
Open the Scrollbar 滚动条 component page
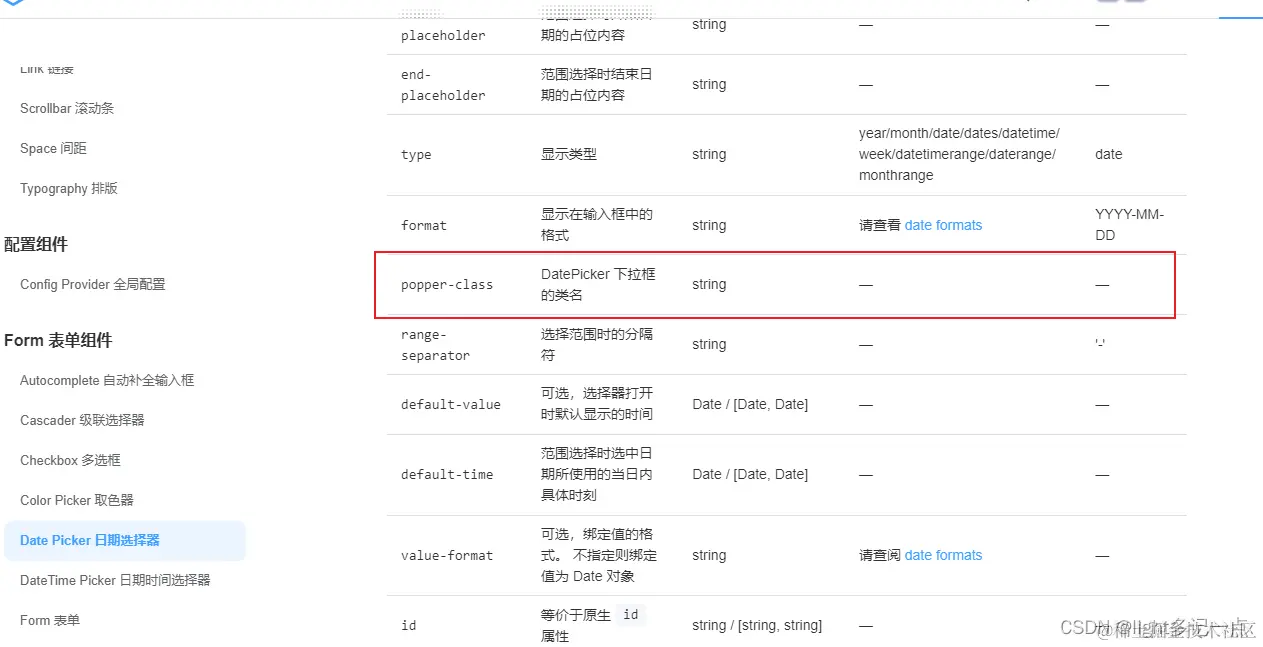(x=65, y=108)
